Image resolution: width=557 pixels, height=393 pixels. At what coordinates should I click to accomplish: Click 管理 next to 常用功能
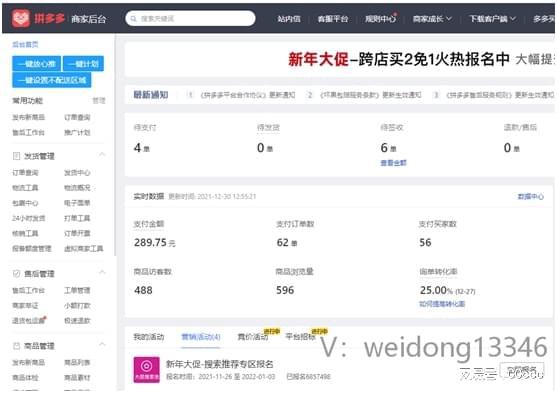(99, 101)
